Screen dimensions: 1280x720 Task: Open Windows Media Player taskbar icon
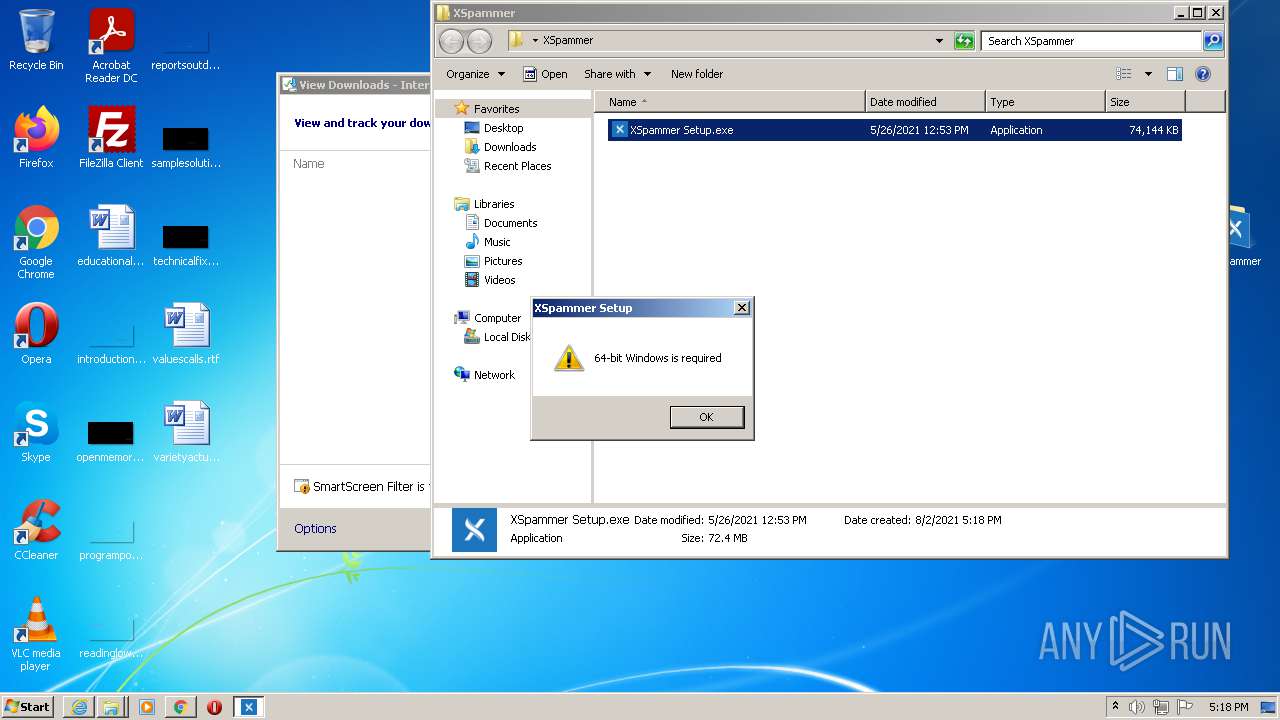(x=147, y=707)
